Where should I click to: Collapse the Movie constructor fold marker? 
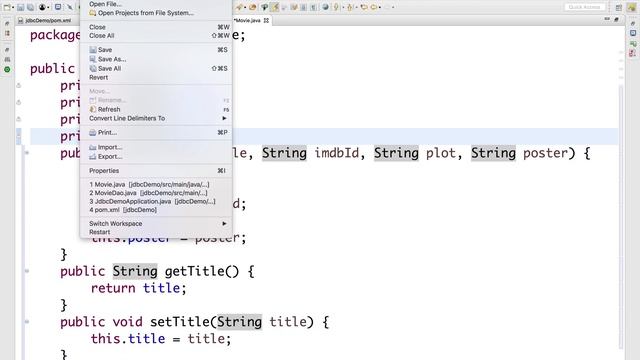27,153
